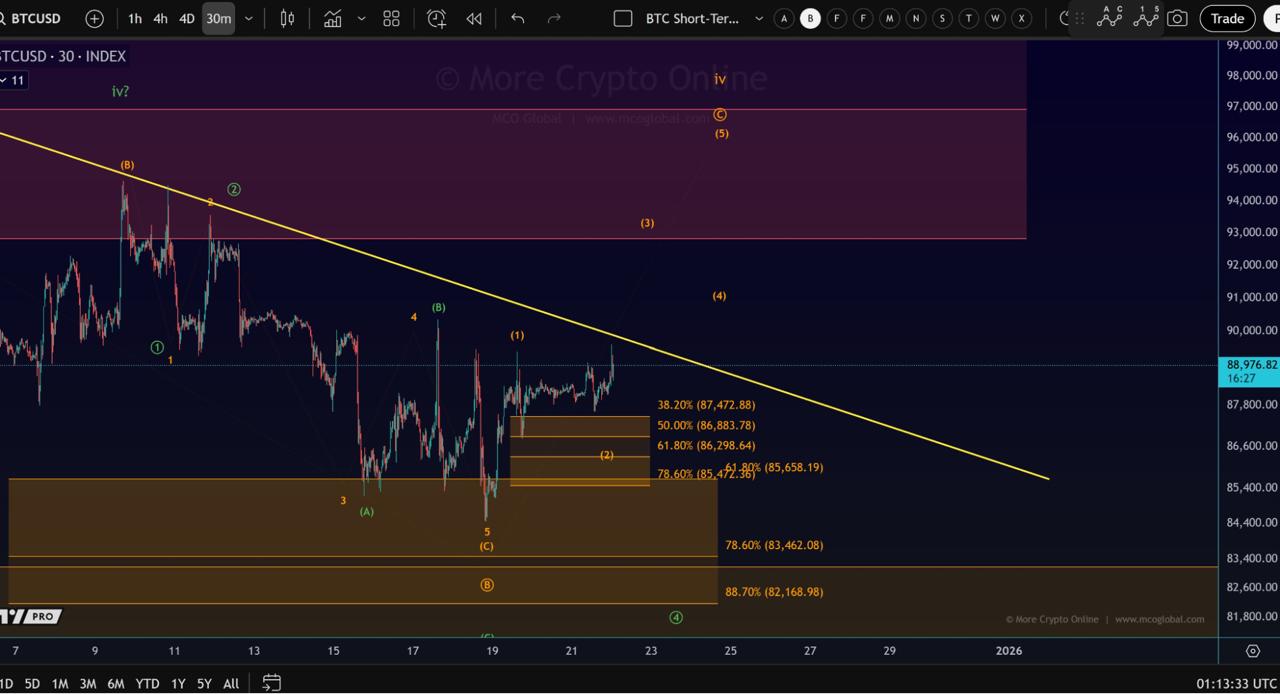Viewport: 1280px width, 694px height.
Task: Undo the last chart action
Action: point(517,18)
